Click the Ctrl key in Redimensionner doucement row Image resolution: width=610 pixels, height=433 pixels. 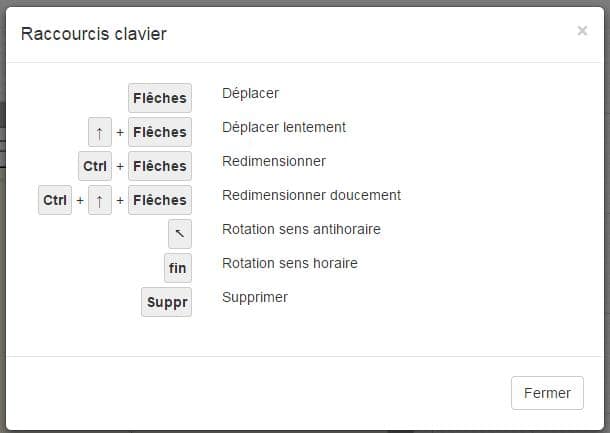[55, 200]
